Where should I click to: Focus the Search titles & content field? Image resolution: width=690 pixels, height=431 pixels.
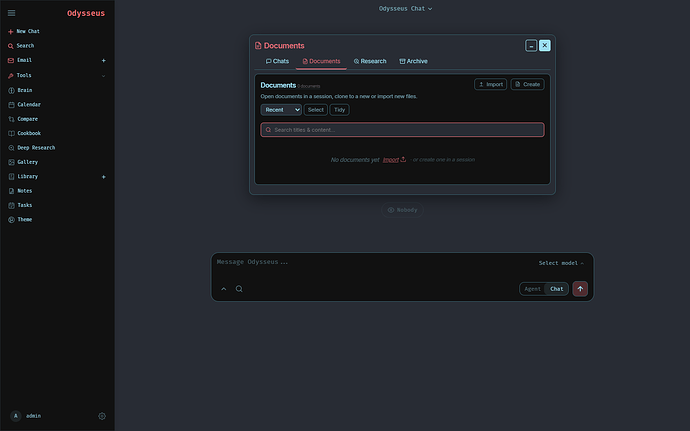pyautogui.click(x=402, y=130)
